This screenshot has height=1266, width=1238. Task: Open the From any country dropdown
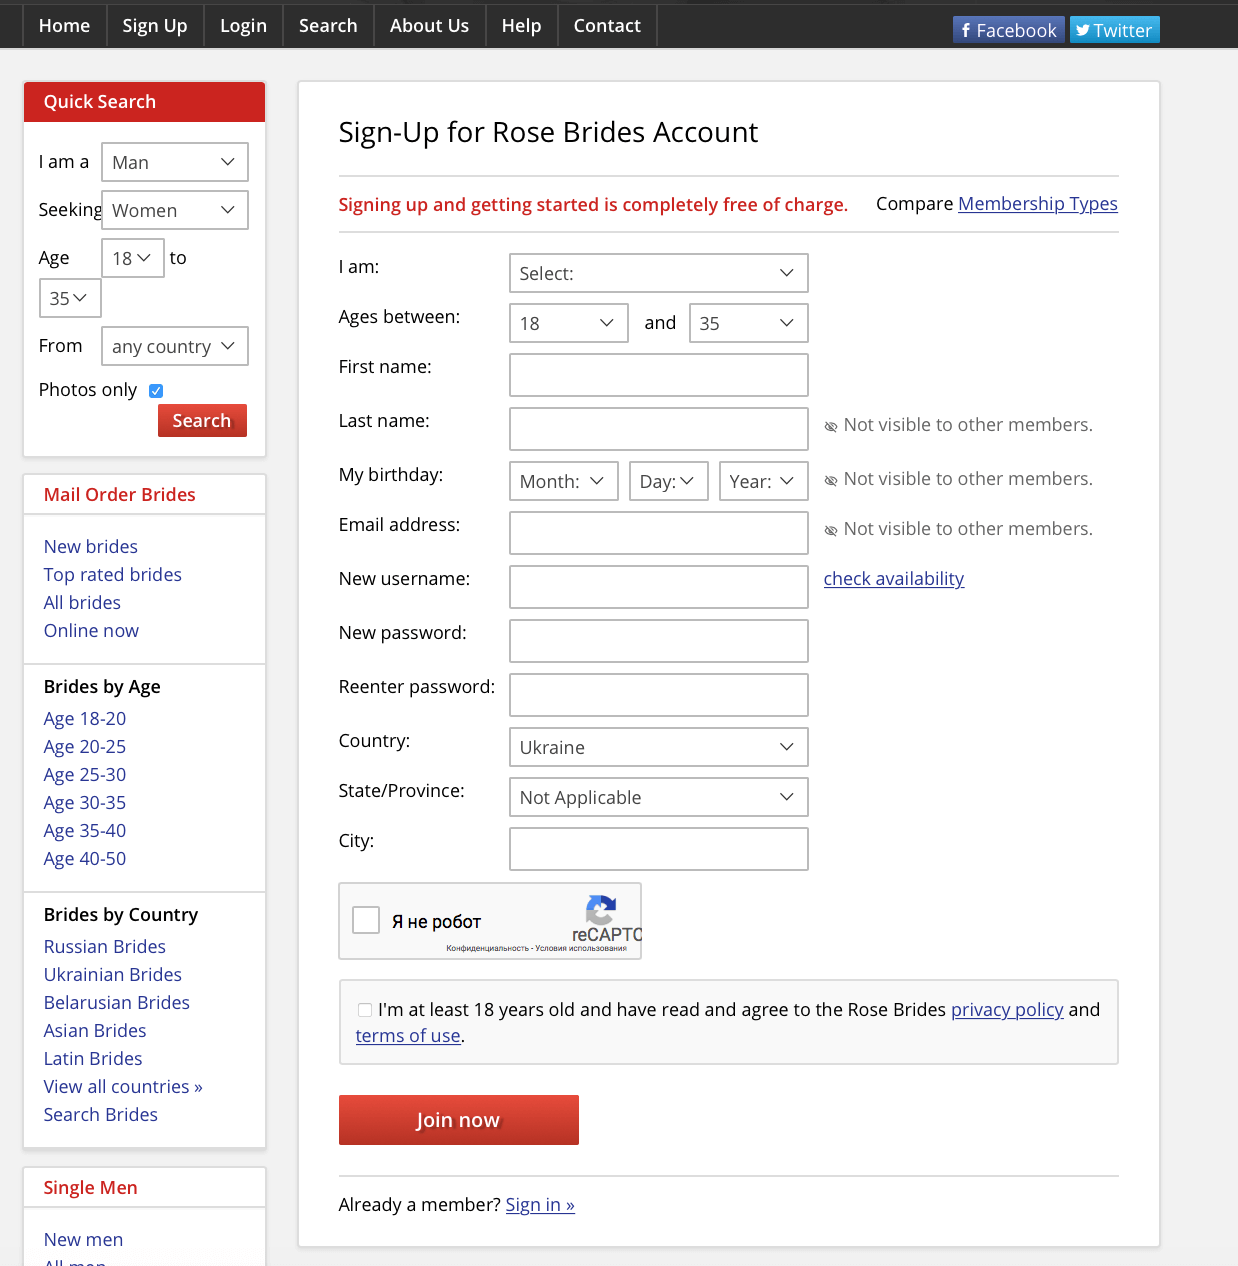click(x=175, y=346)
